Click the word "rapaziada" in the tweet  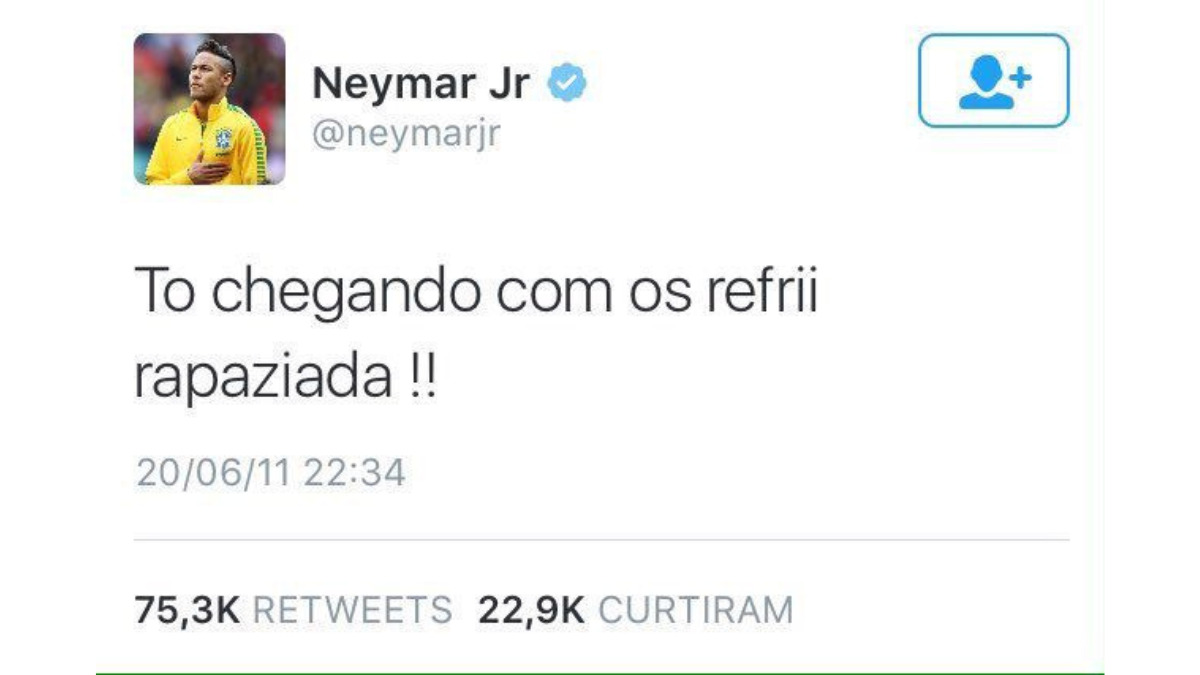click(x=263, y=383)
